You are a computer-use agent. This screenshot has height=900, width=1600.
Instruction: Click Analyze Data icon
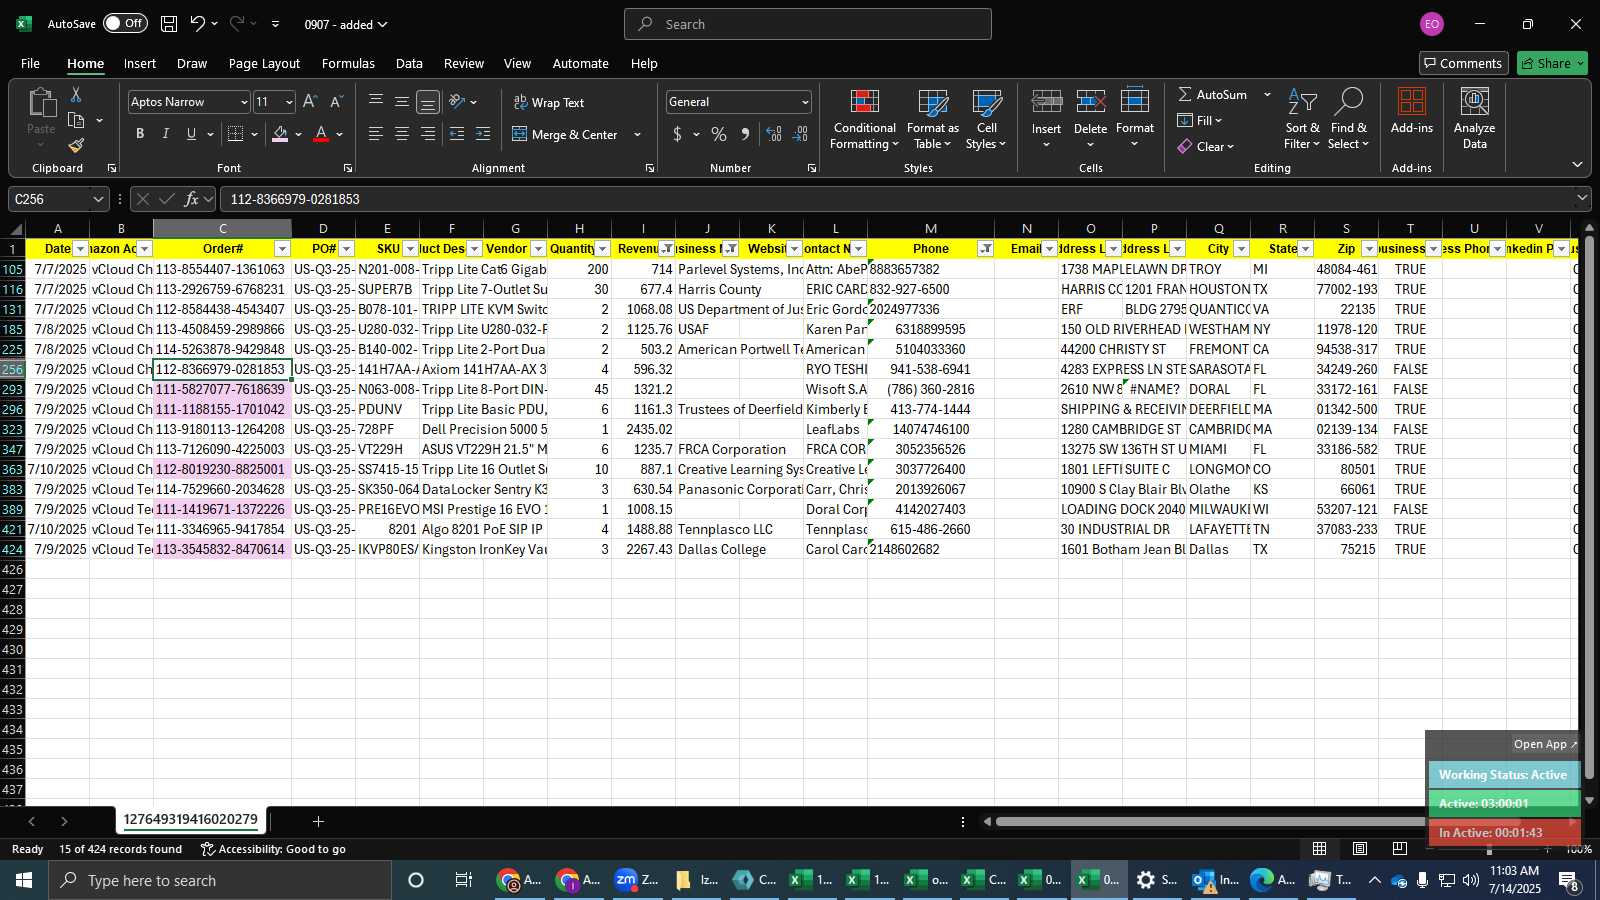click(1474, 120)
